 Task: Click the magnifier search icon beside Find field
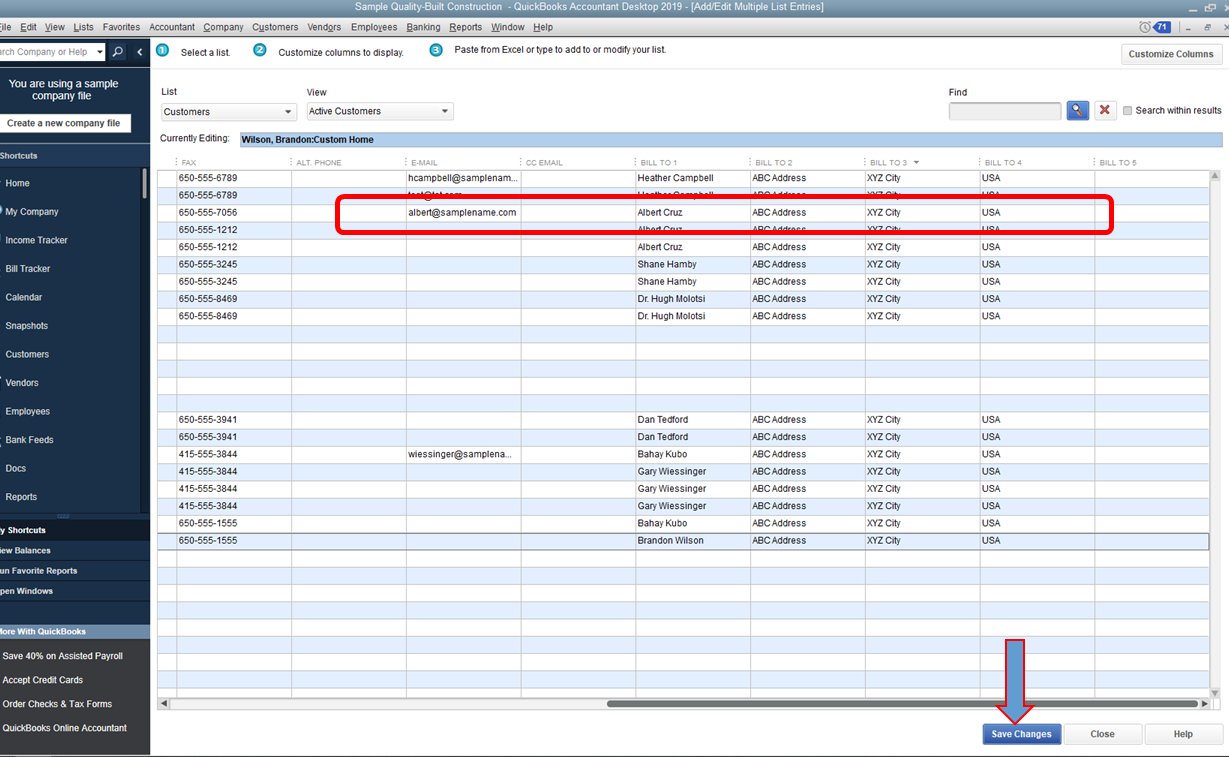pyautogui.click(x=1077, y=110)
